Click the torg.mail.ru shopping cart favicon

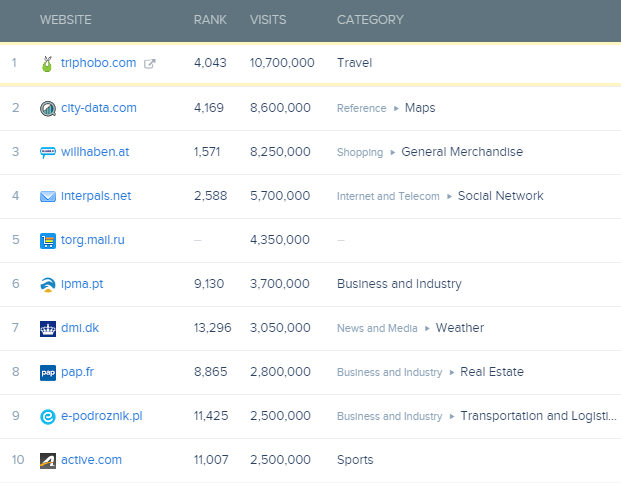(48, 241)
